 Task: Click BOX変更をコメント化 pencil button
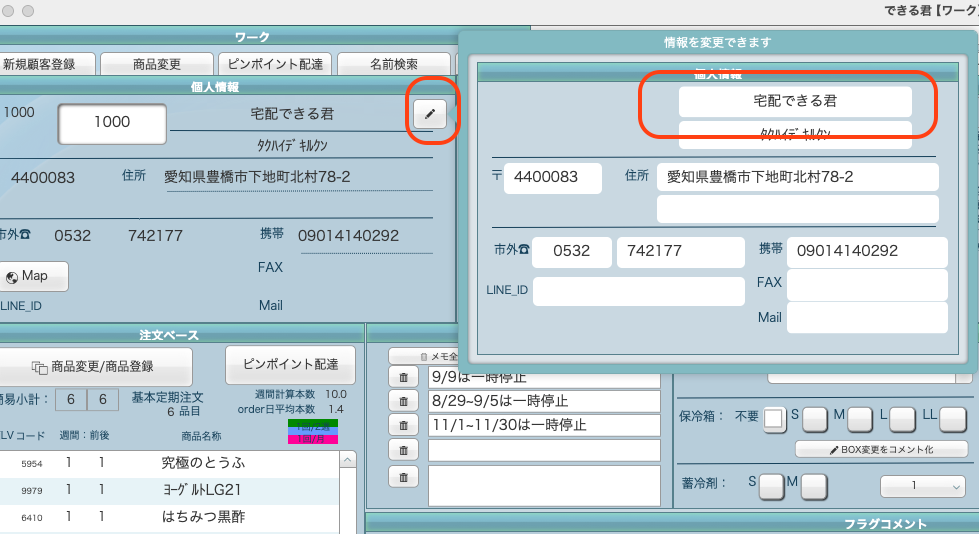(x=881, y=449)
